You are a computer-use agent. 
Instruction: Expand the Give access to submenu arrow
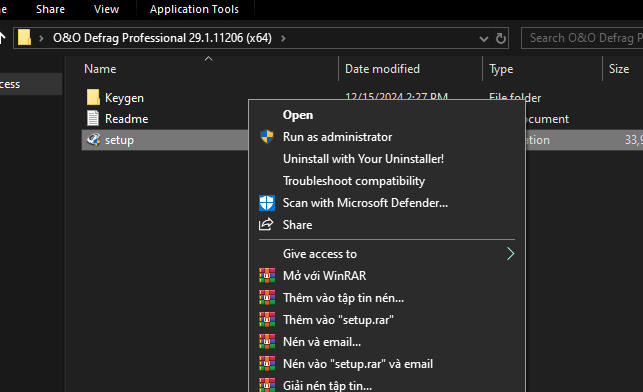coord(510,254)
